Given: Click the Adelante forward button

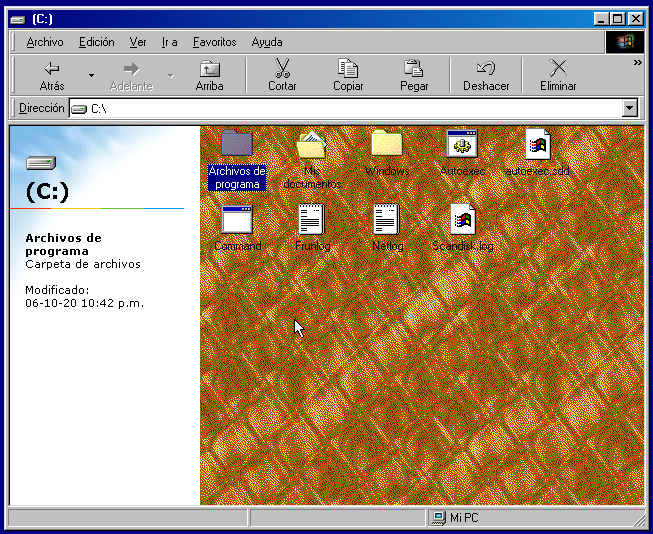Looking at the screenshot, I should (x=131, y=75).
